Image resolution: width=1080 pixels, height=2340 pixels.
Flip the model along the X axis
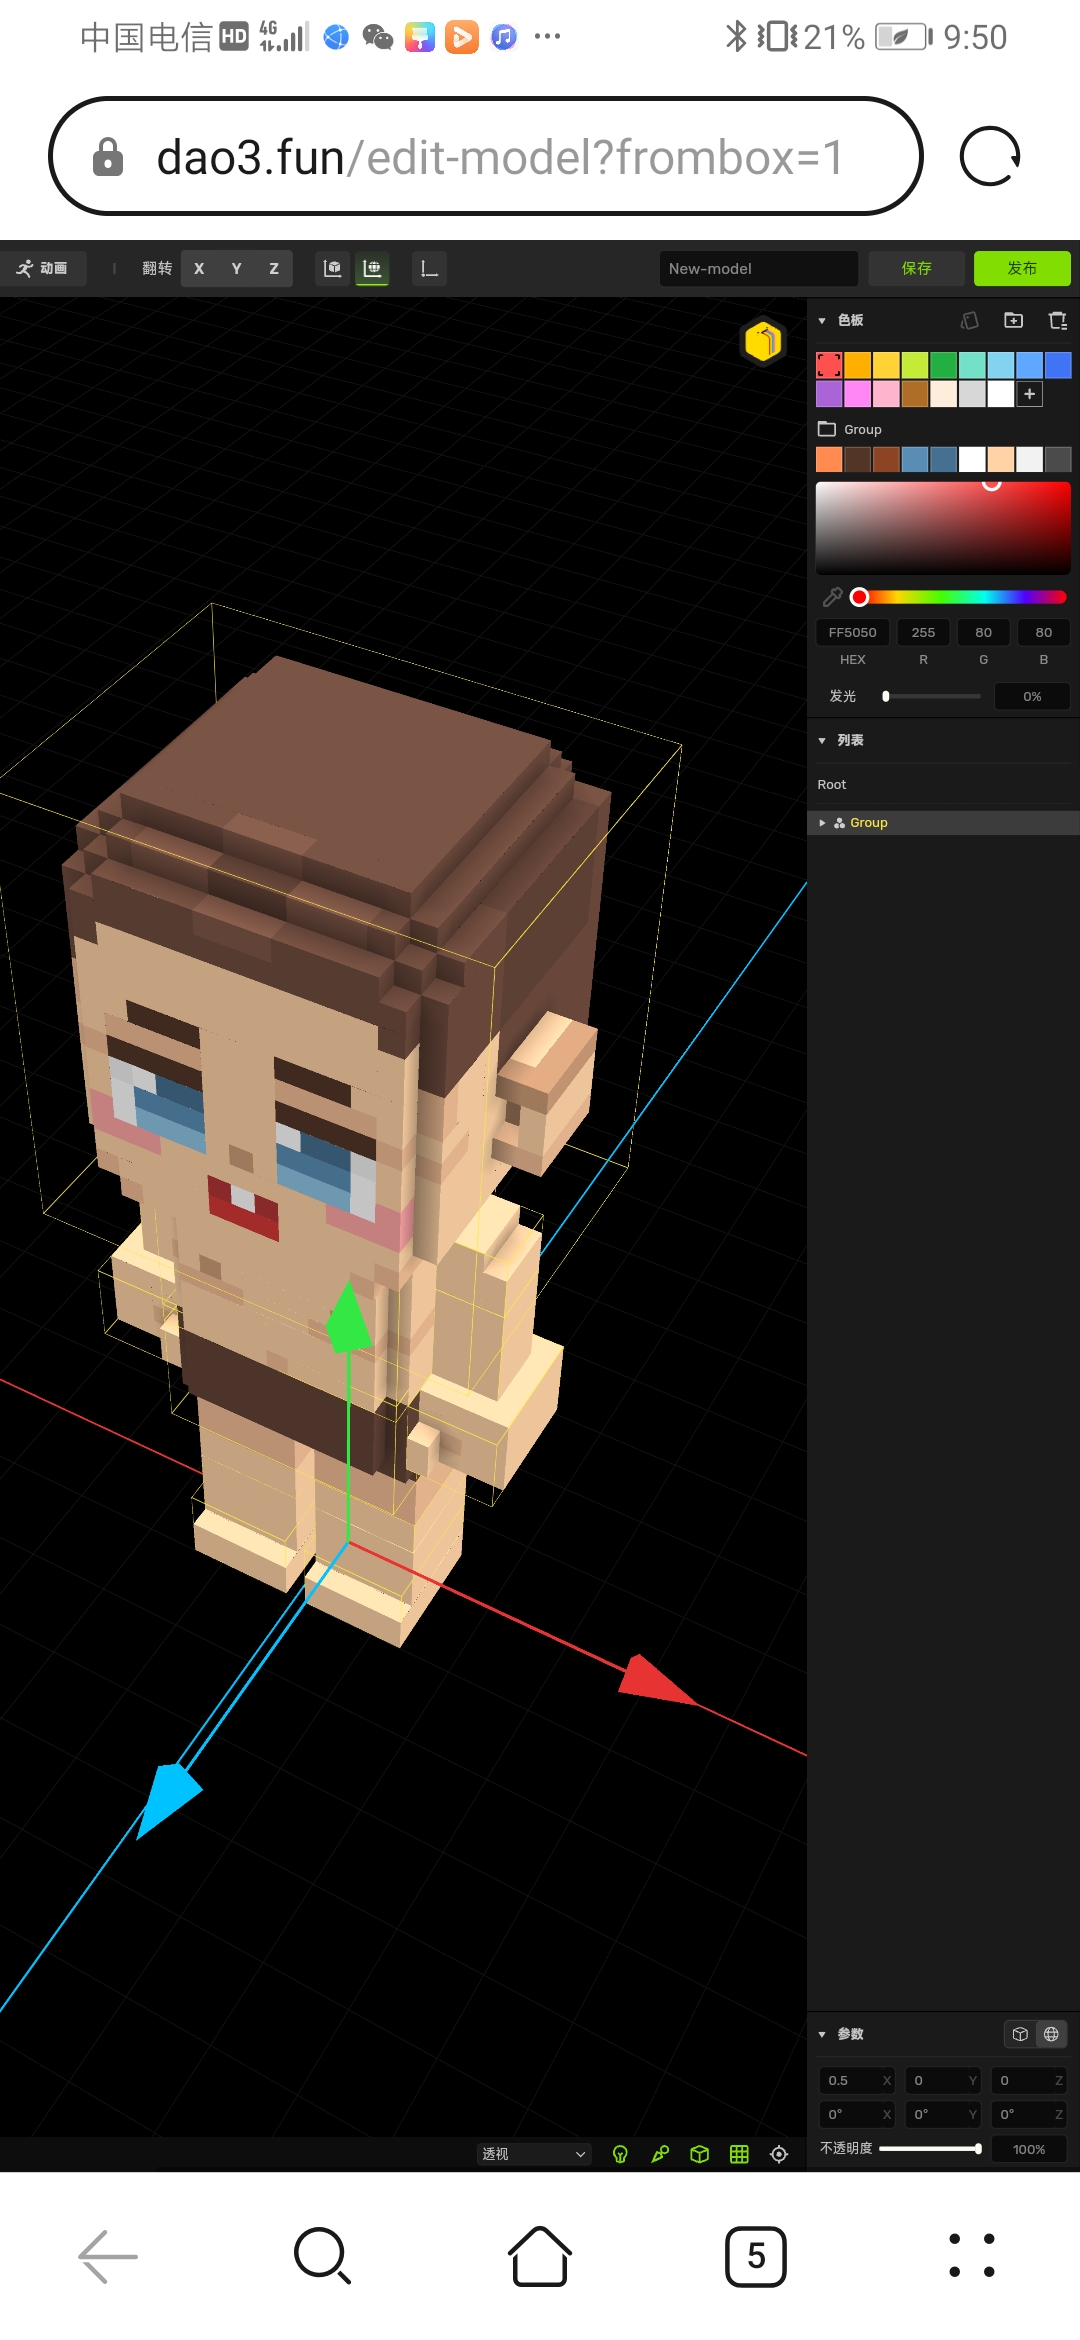click(x=199, y=268)
